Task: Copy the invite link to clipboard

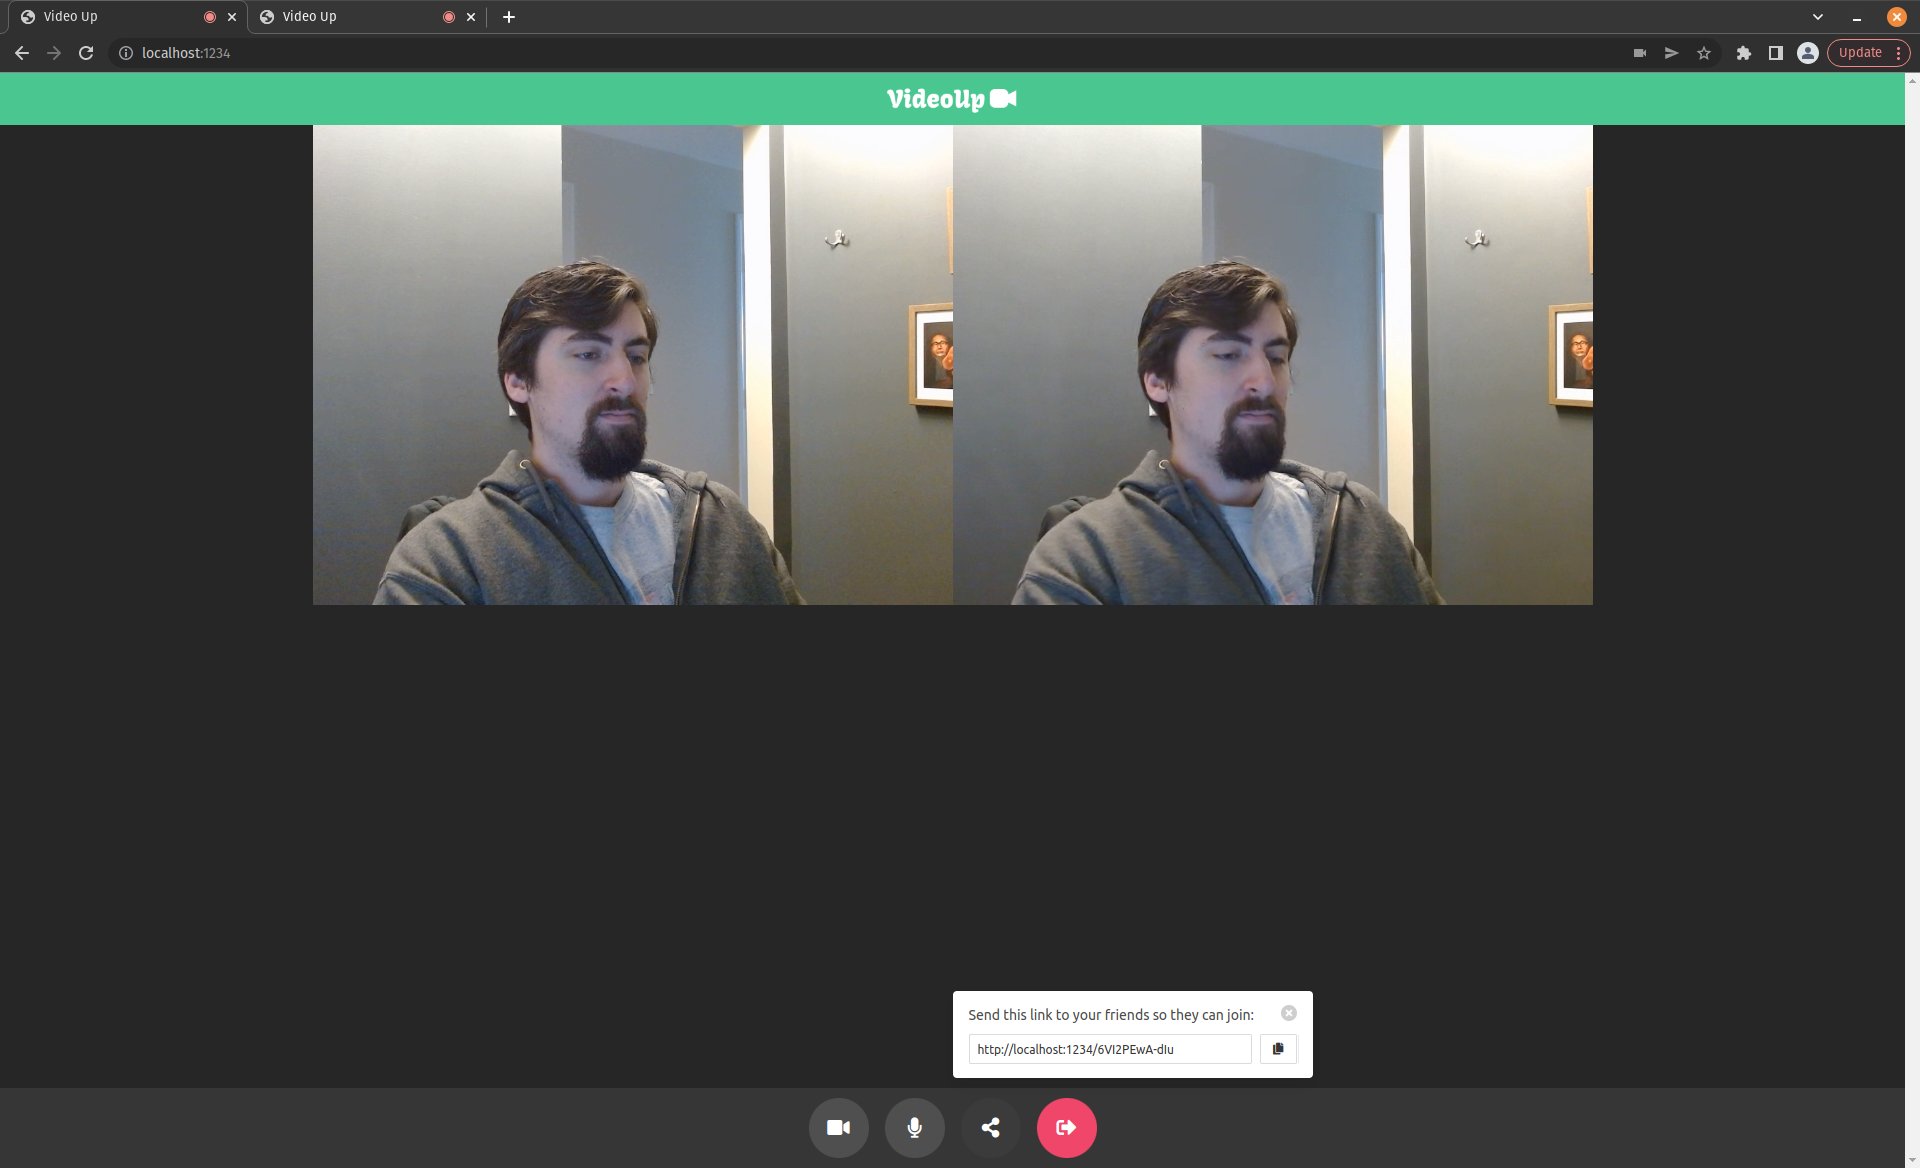Action: tap(1277, 1049)
